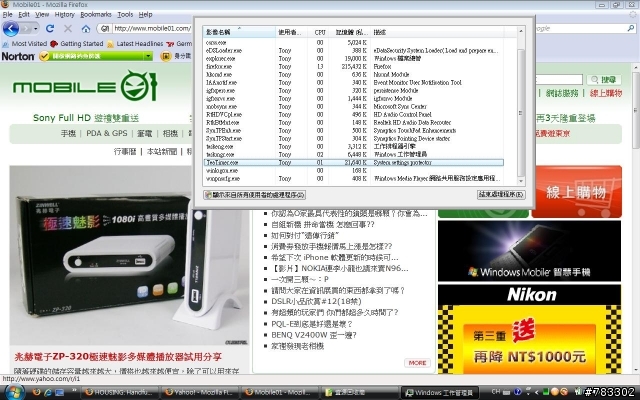Select the eDSLoader.exe process row
This screenshot has height=400, width=640.
(x=353, y=51)
